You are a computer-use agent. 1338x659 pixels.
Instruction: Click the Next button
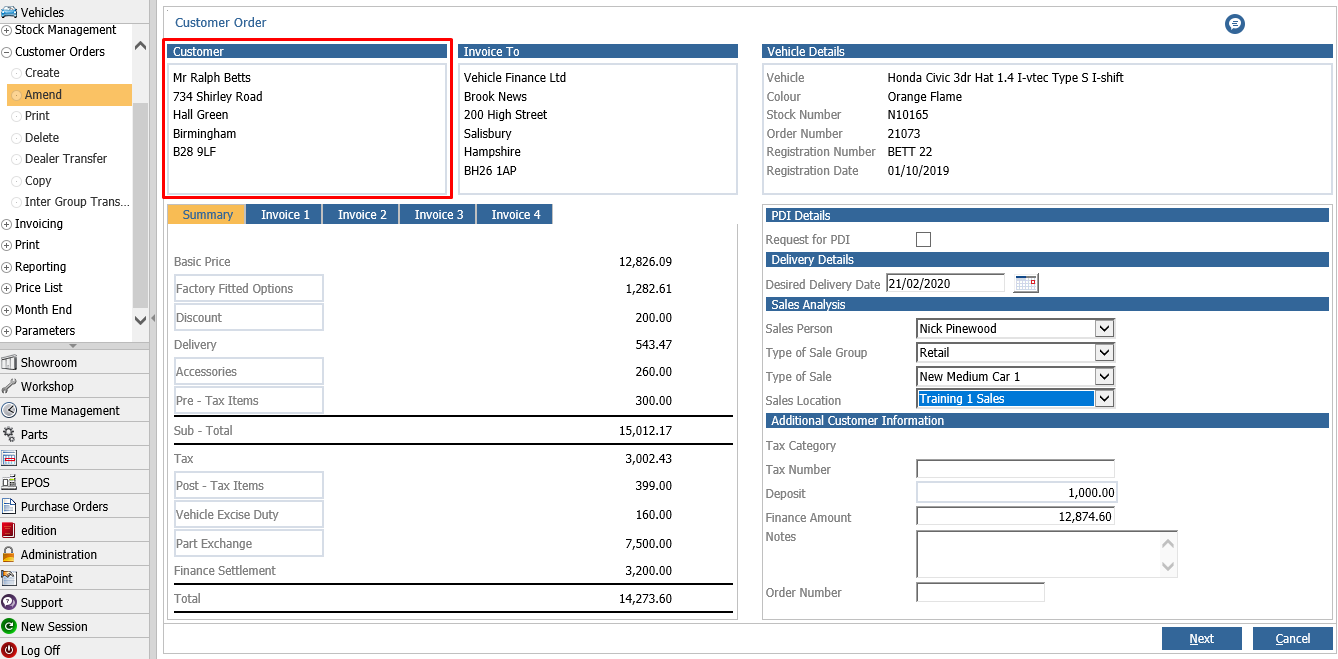[x=1201, y=639]
